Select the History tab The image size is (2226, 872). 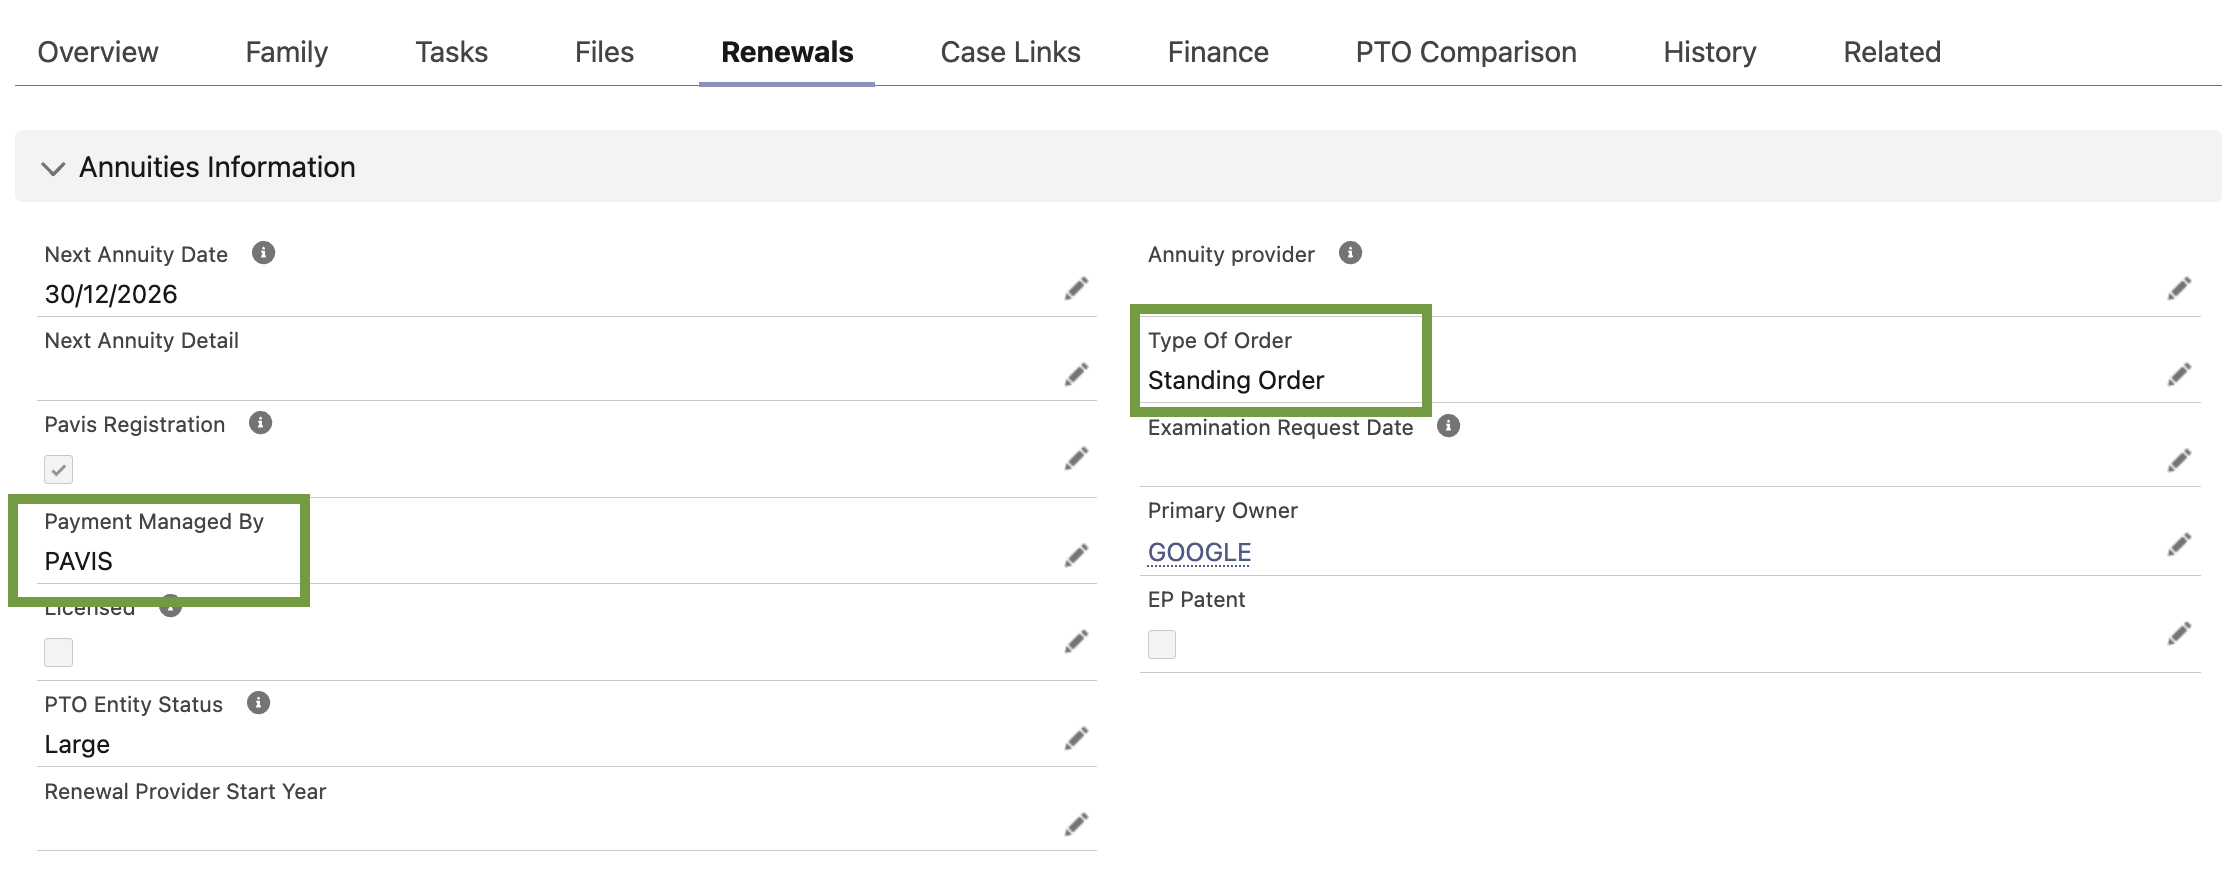click(x=1709, y=52)
